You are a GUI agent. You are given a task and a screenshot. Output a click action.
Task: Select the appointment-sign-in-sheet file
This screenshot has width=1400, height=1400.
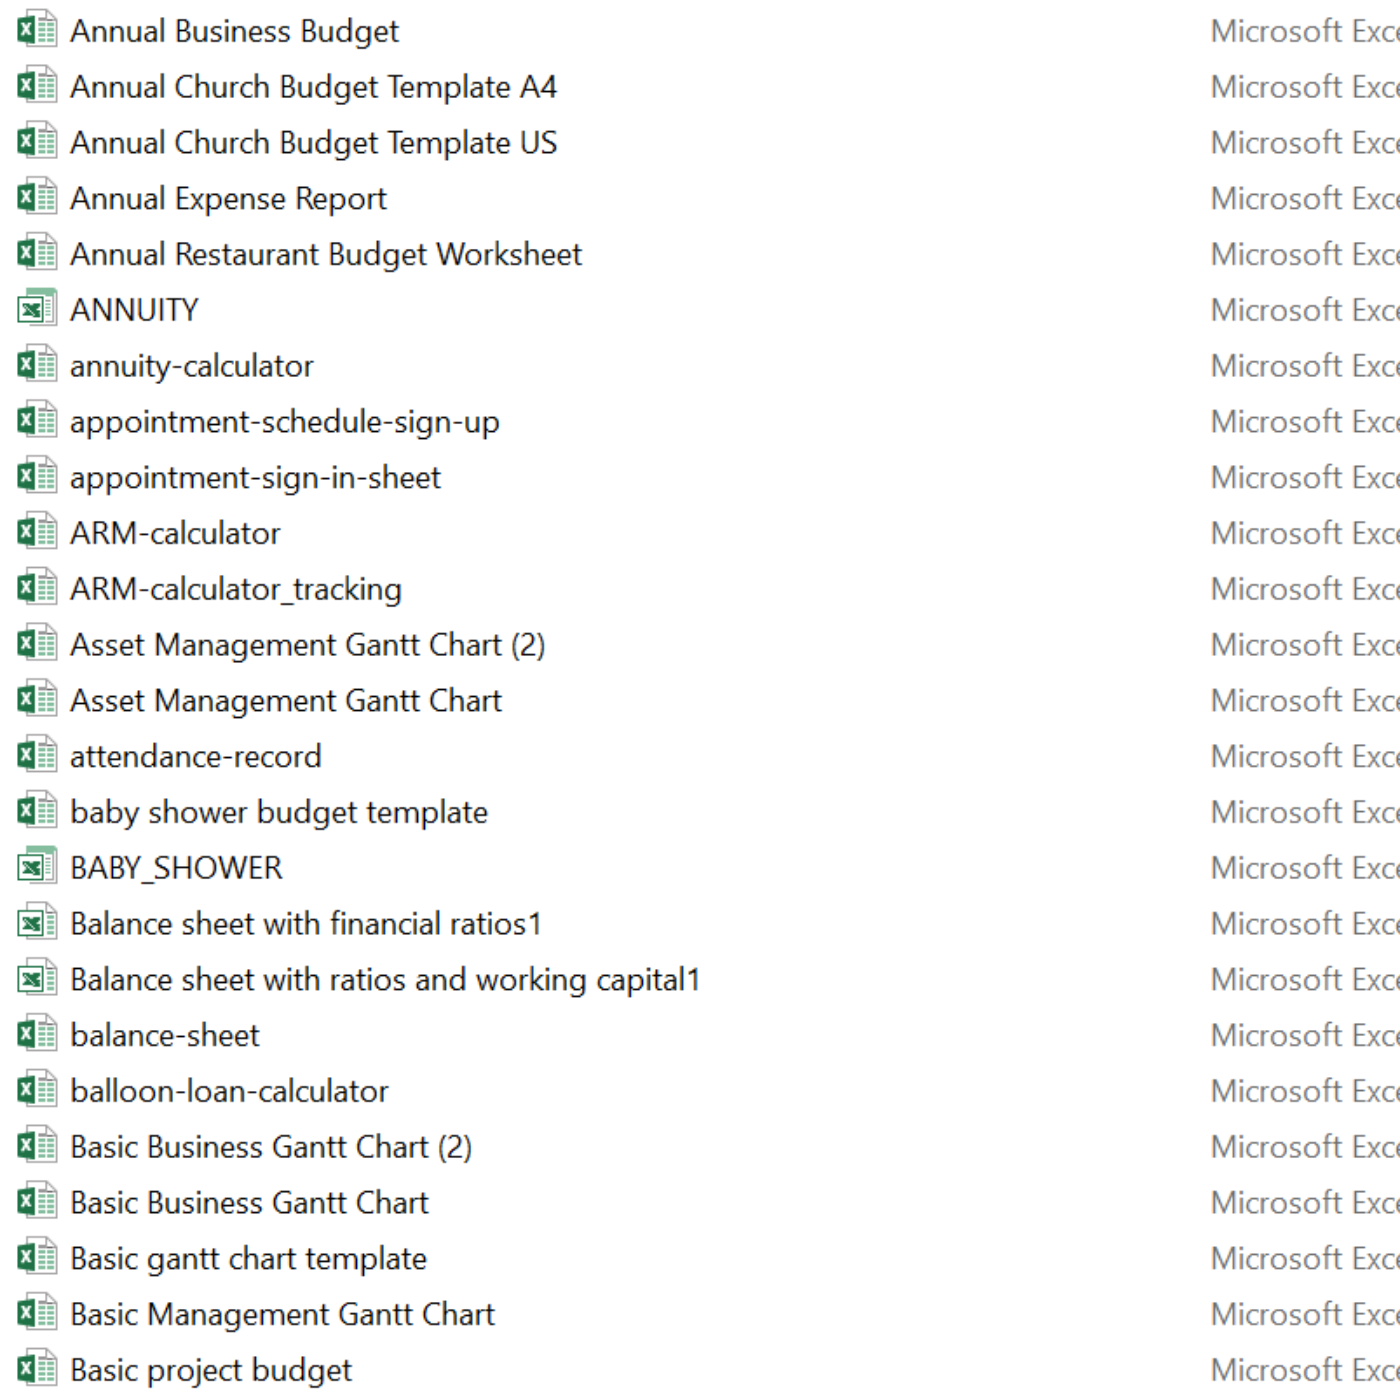[255, 478]
